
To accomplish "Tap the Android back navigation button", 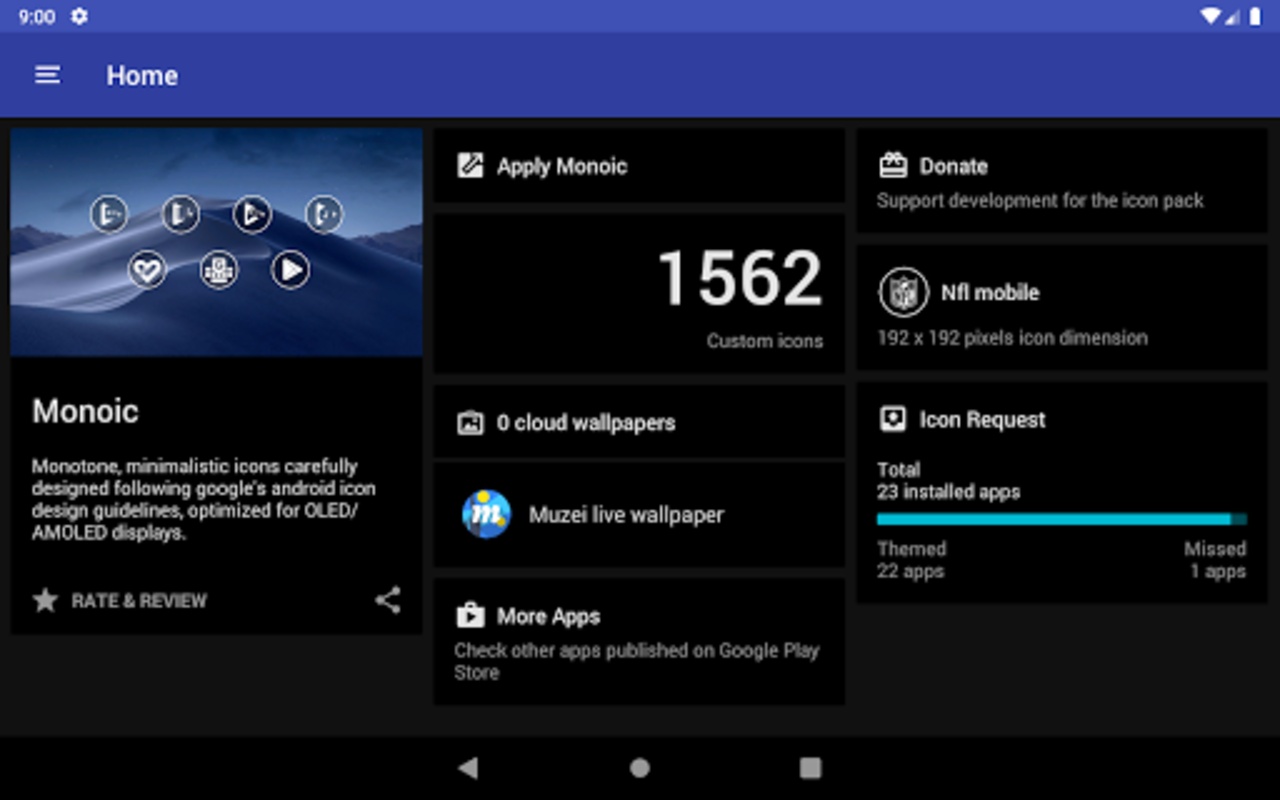I will [467, 767].
